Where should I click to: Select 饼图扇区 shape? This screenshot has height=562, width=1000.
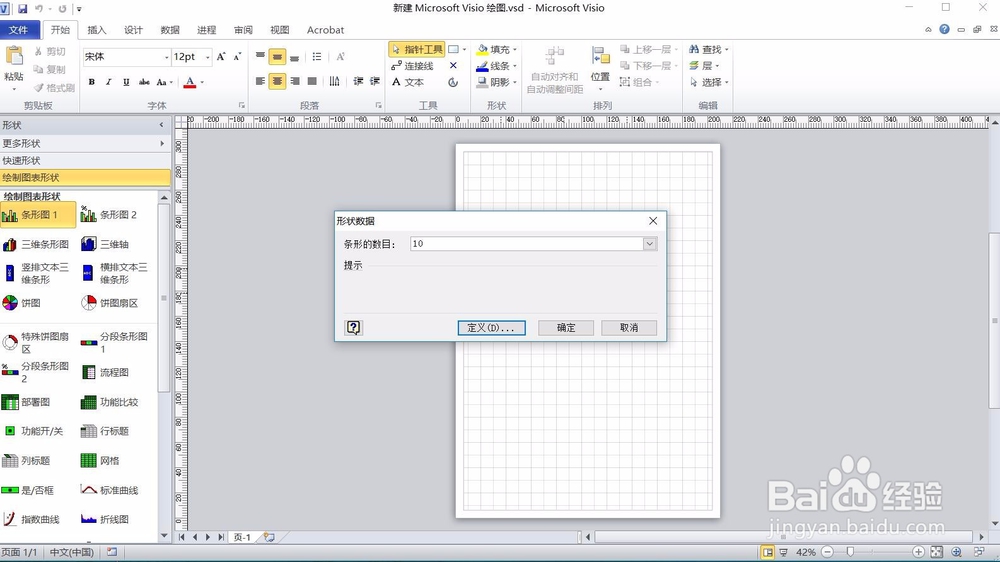pyautogui.click(x=110, y=303)
